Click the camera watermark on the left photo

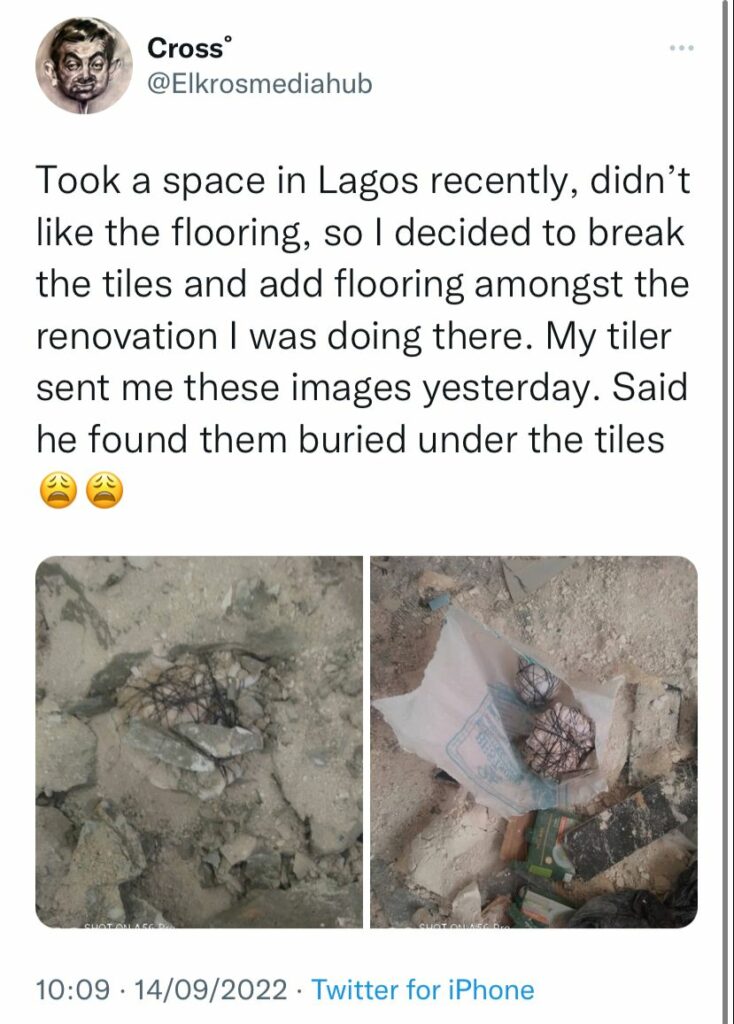click(126, 924)
